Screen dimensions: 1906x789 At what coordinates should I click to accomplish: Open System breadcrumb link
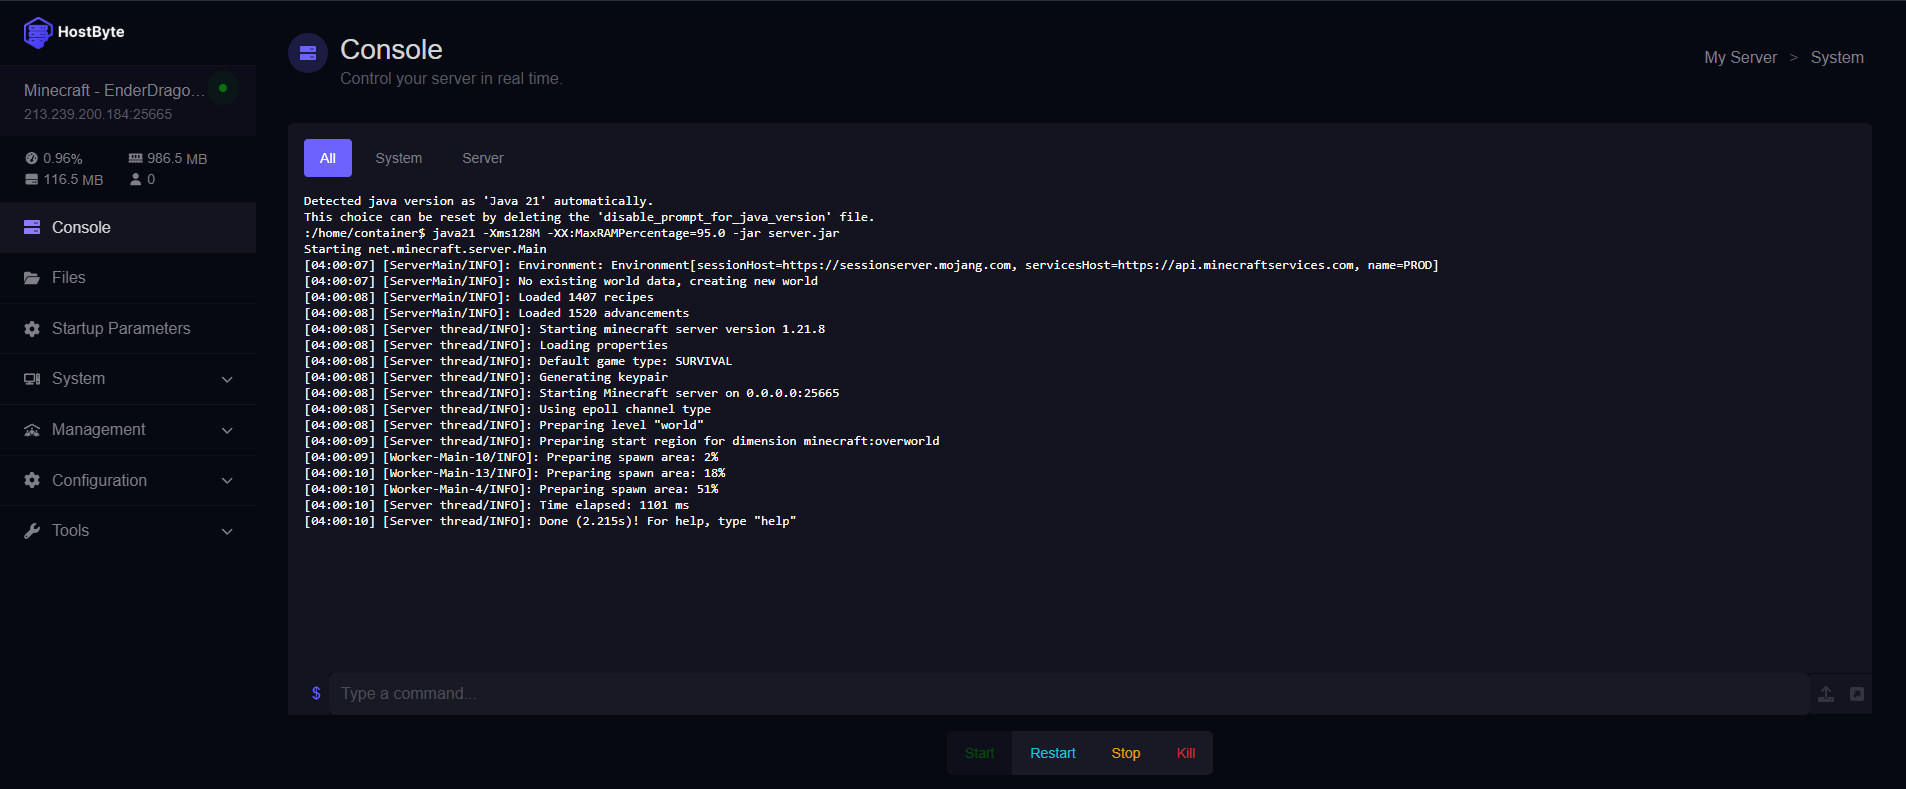point(1837,57)
